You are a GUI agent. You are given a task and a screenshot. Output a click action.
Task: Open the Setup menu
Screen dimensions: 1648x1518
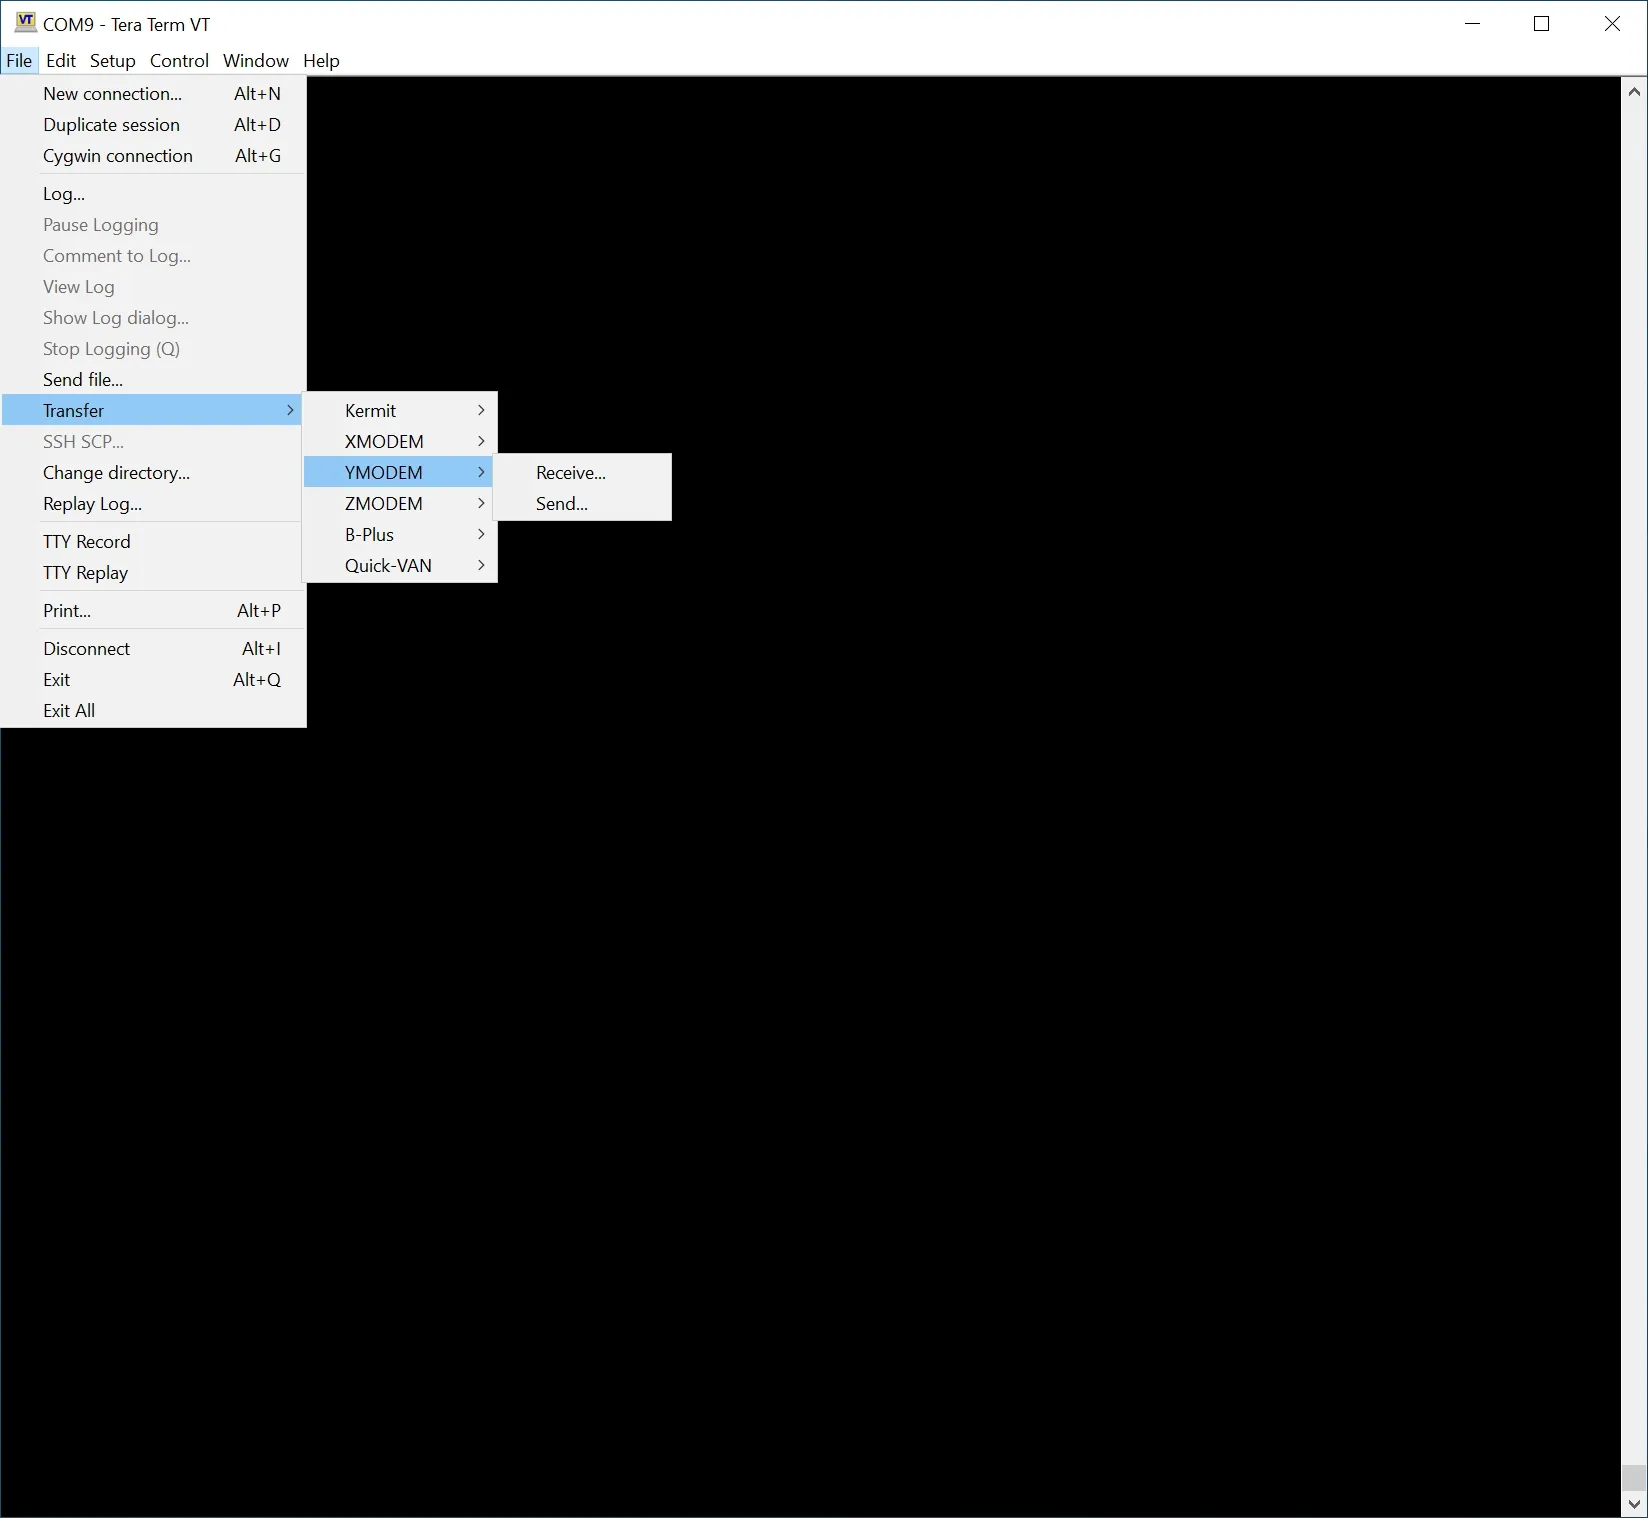pos(113,60)
